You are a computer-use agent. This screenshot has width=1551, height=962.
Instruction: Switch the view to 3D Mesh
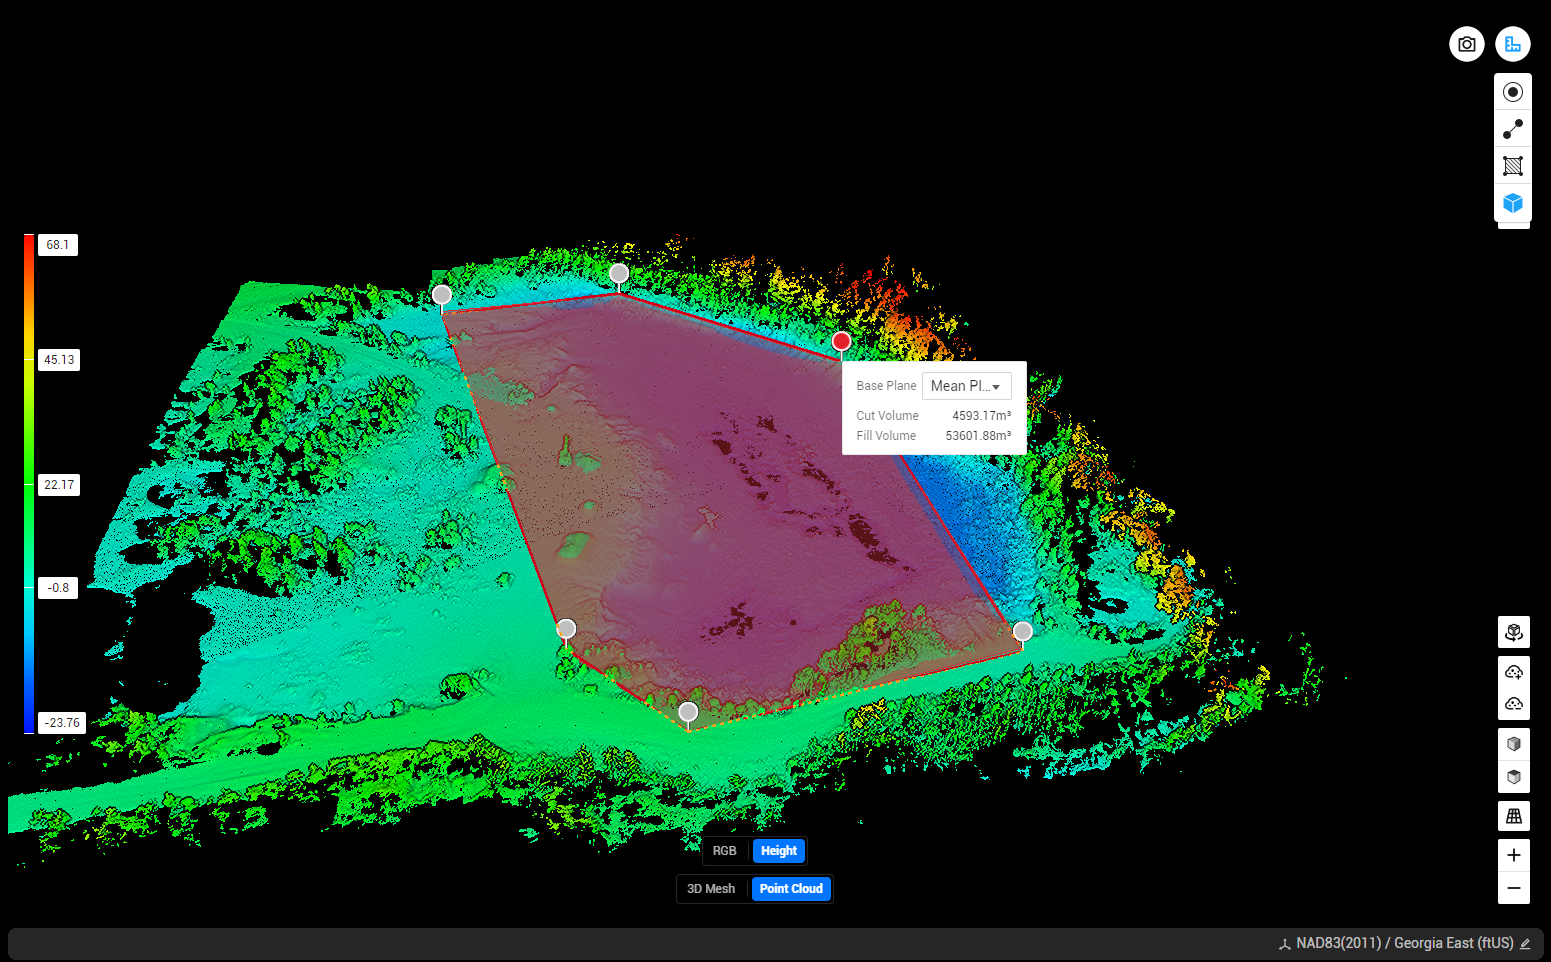(x=711, y=888)
